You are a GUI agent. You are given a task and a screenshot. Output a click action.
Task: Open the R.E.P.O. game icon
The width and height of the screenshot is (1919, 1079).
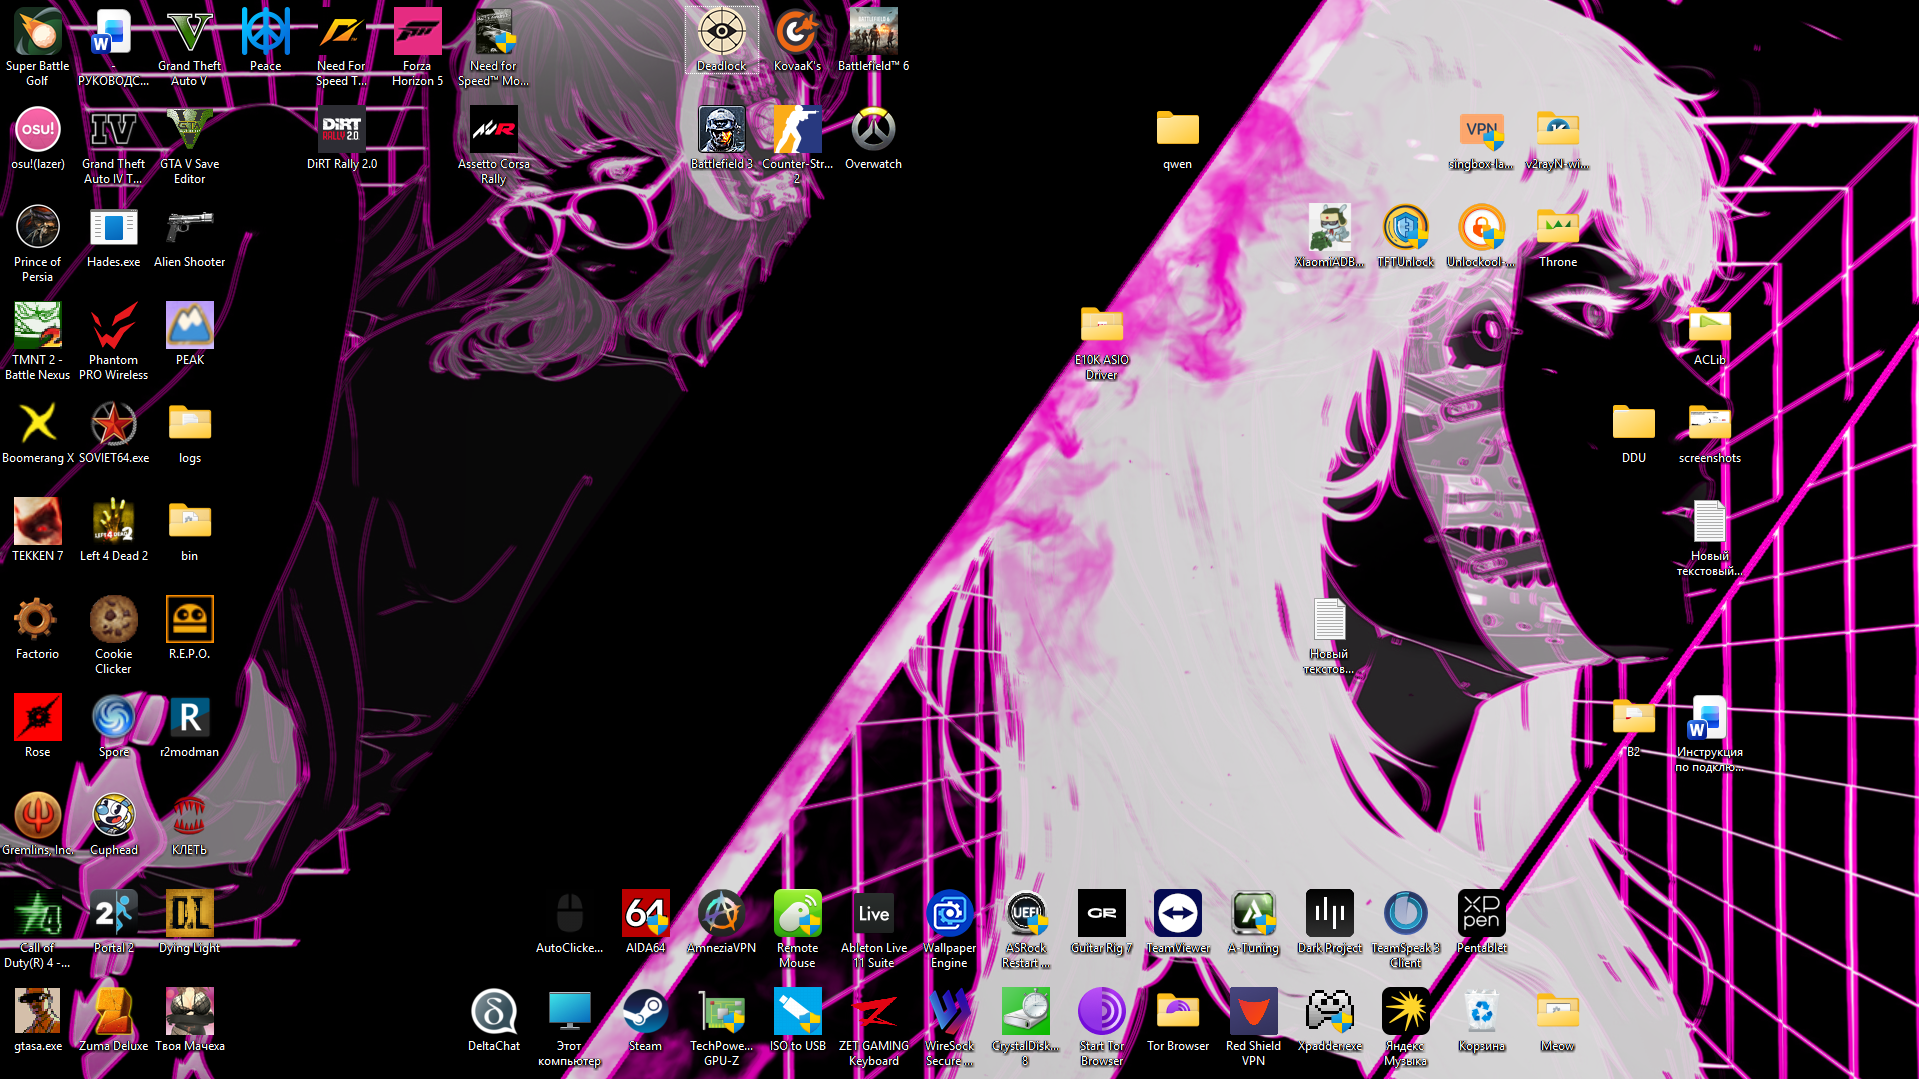coord(190,628)
